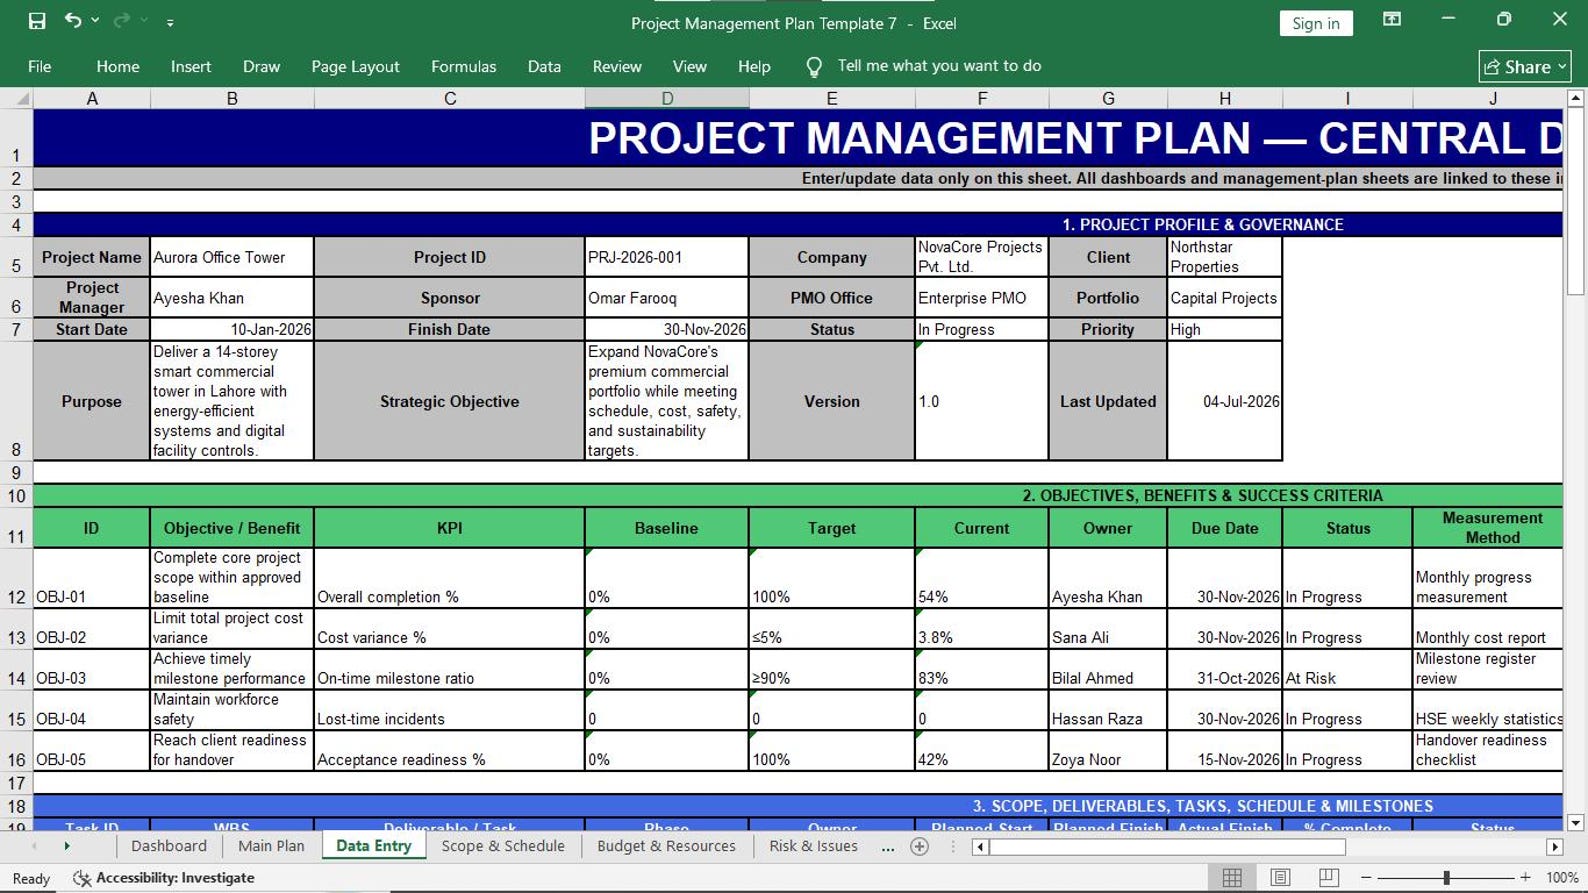This screenshot has width=1588, height=893.
Task: Click the more sheets ellipsis
Action: pyautogui.click(x=888, y=847)
